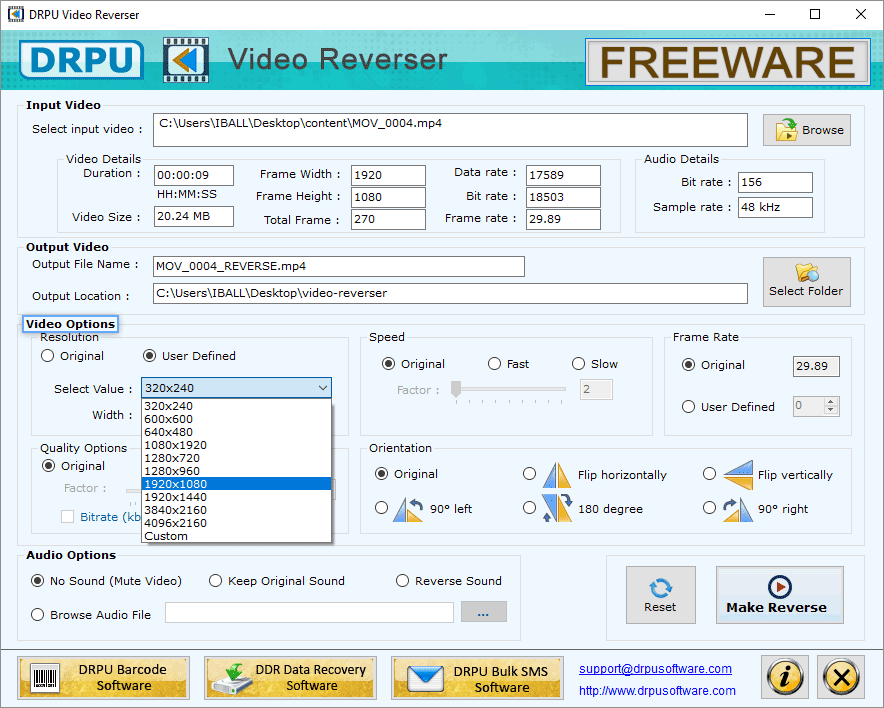
Task: Select the Keep Original Sound option
Action: 215,581
